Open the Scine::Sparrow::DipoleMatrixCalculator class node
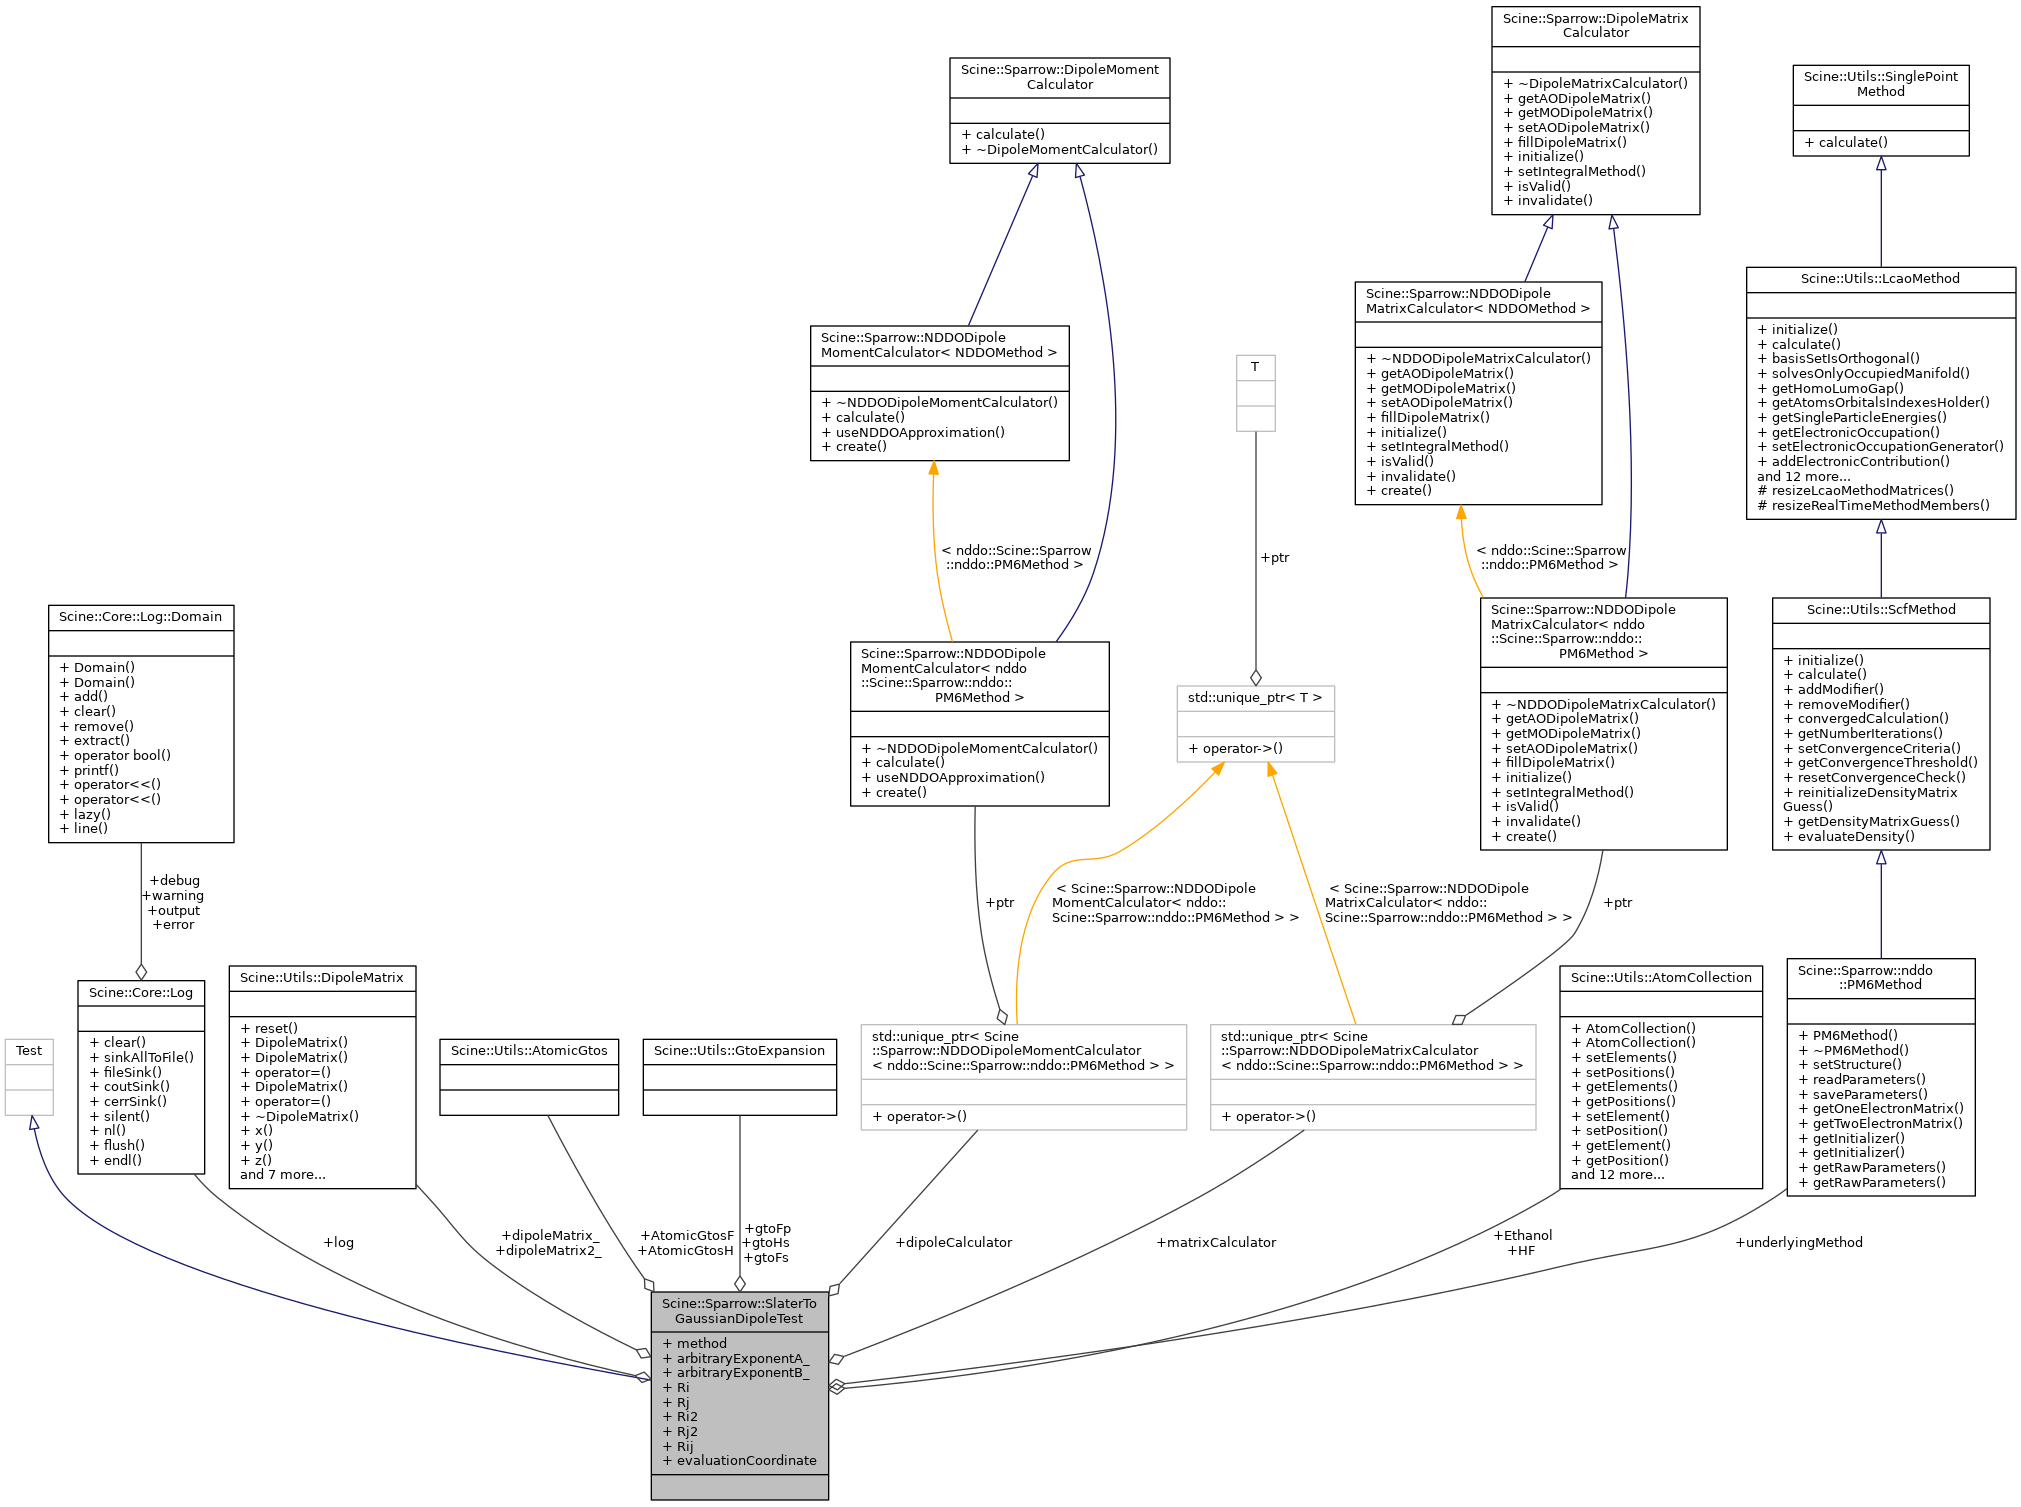 (1595, 110)
